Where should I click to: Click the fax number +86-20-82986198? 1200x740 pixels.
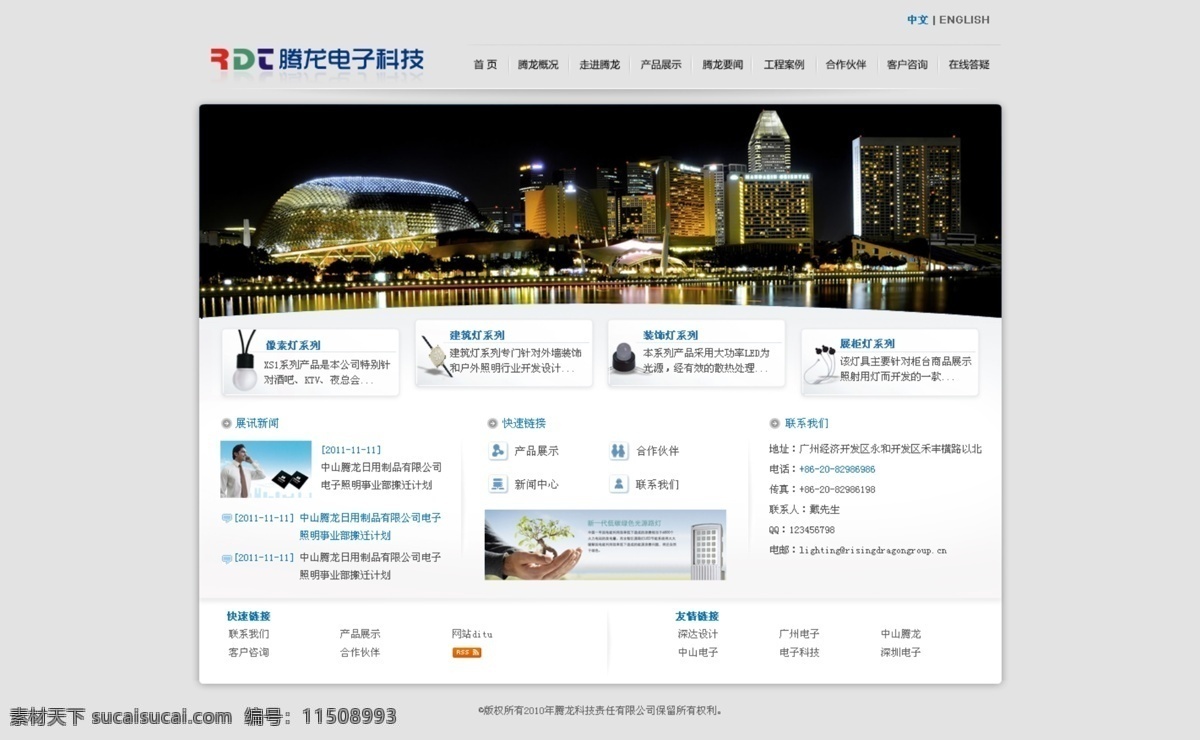coord(836,489)
